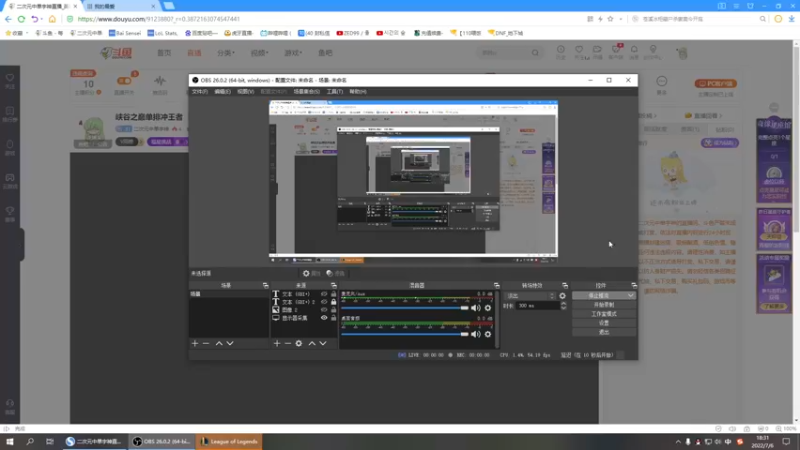
Task: Pop out the 混音器 dock panel
Action: tap(496, 286)
